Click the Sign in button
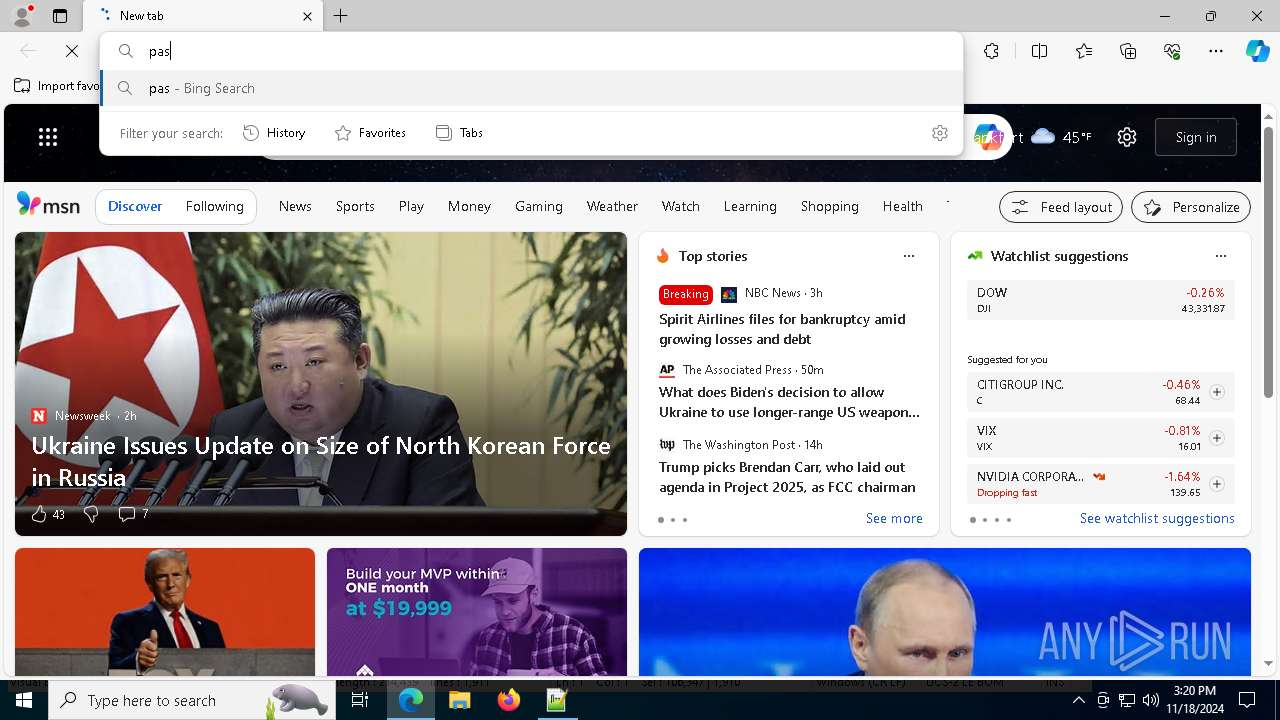 pos(1196,137)
